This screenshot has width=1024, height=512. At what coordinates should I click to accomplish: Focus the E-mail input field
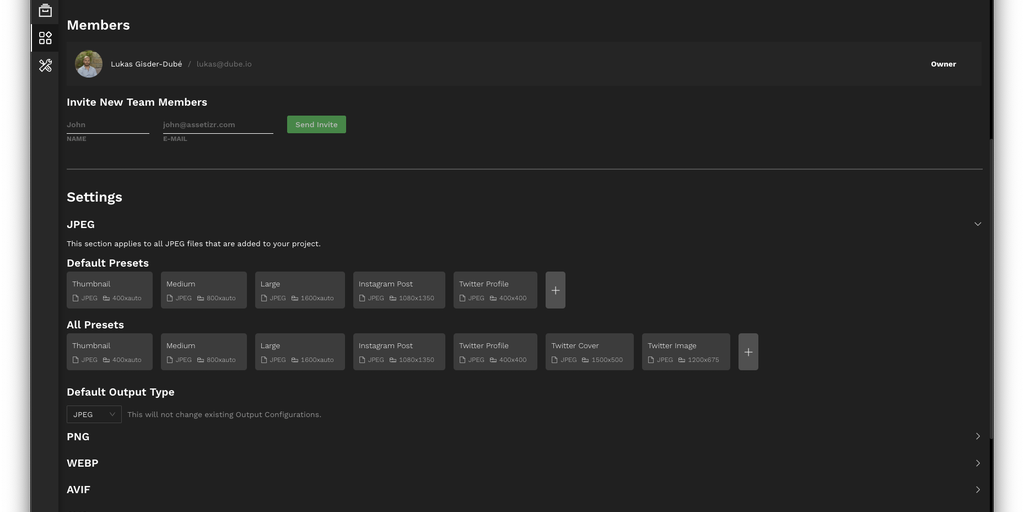point(217,125)
